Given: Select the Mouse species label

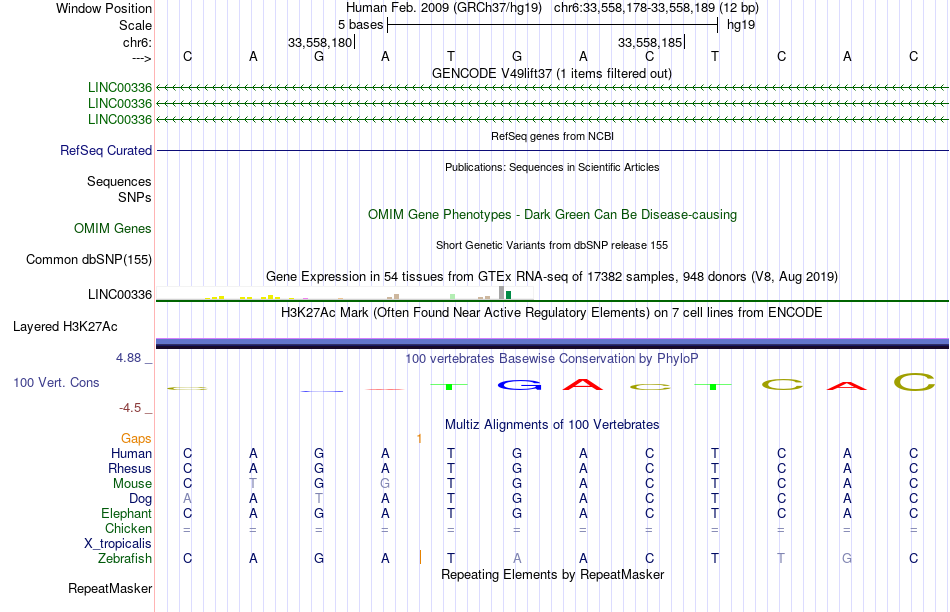Looking at the screenshot, I should coord(132,484).
